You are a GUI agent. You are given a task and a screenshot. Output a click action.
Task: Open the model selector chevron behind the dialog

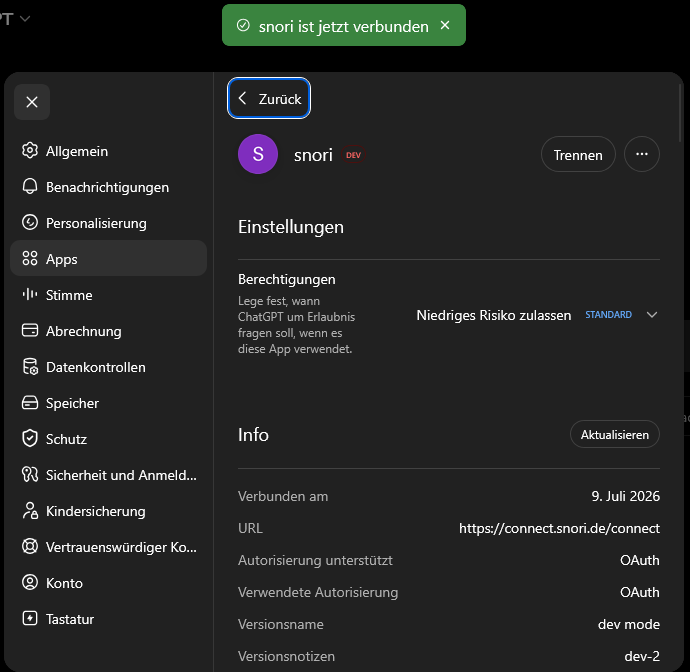click(x=25, y=18)
